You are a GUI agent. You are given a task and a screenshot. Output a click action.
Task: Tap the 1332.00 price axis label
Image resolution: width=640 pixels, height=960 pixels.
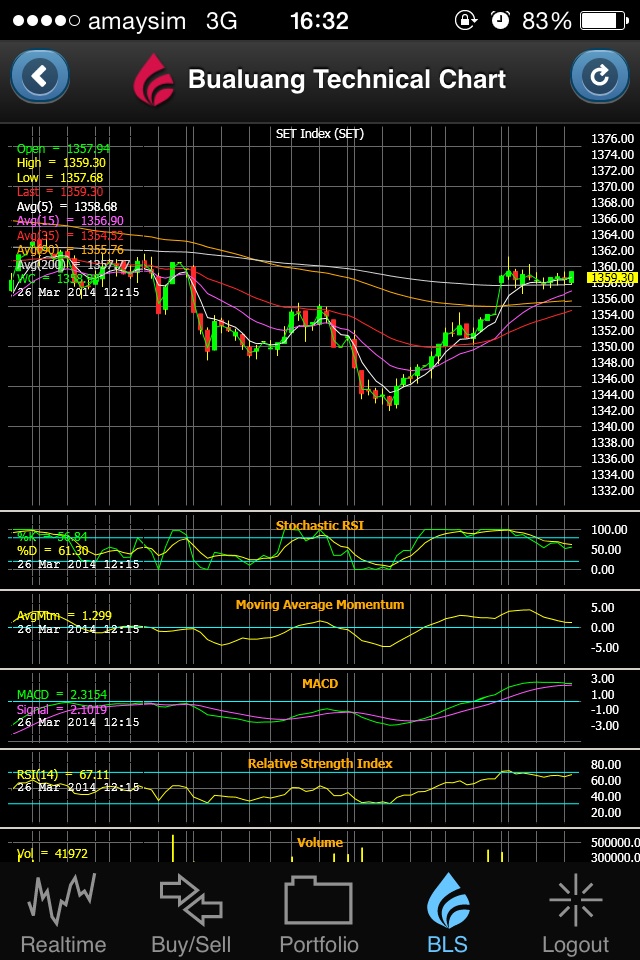(x=612, y=490)
